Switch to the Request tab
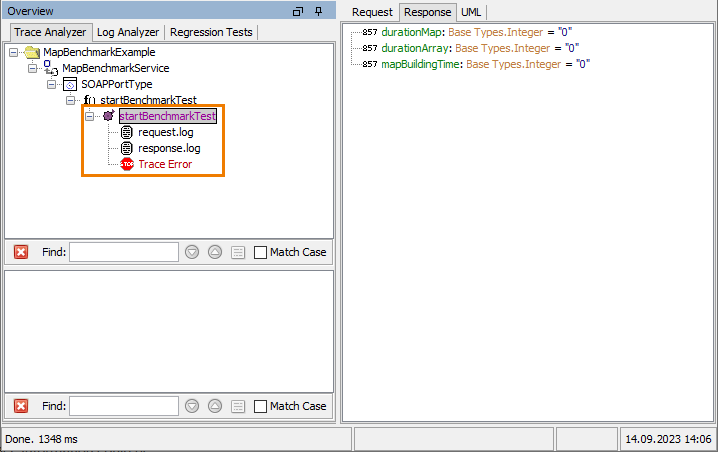 [372, 12]
